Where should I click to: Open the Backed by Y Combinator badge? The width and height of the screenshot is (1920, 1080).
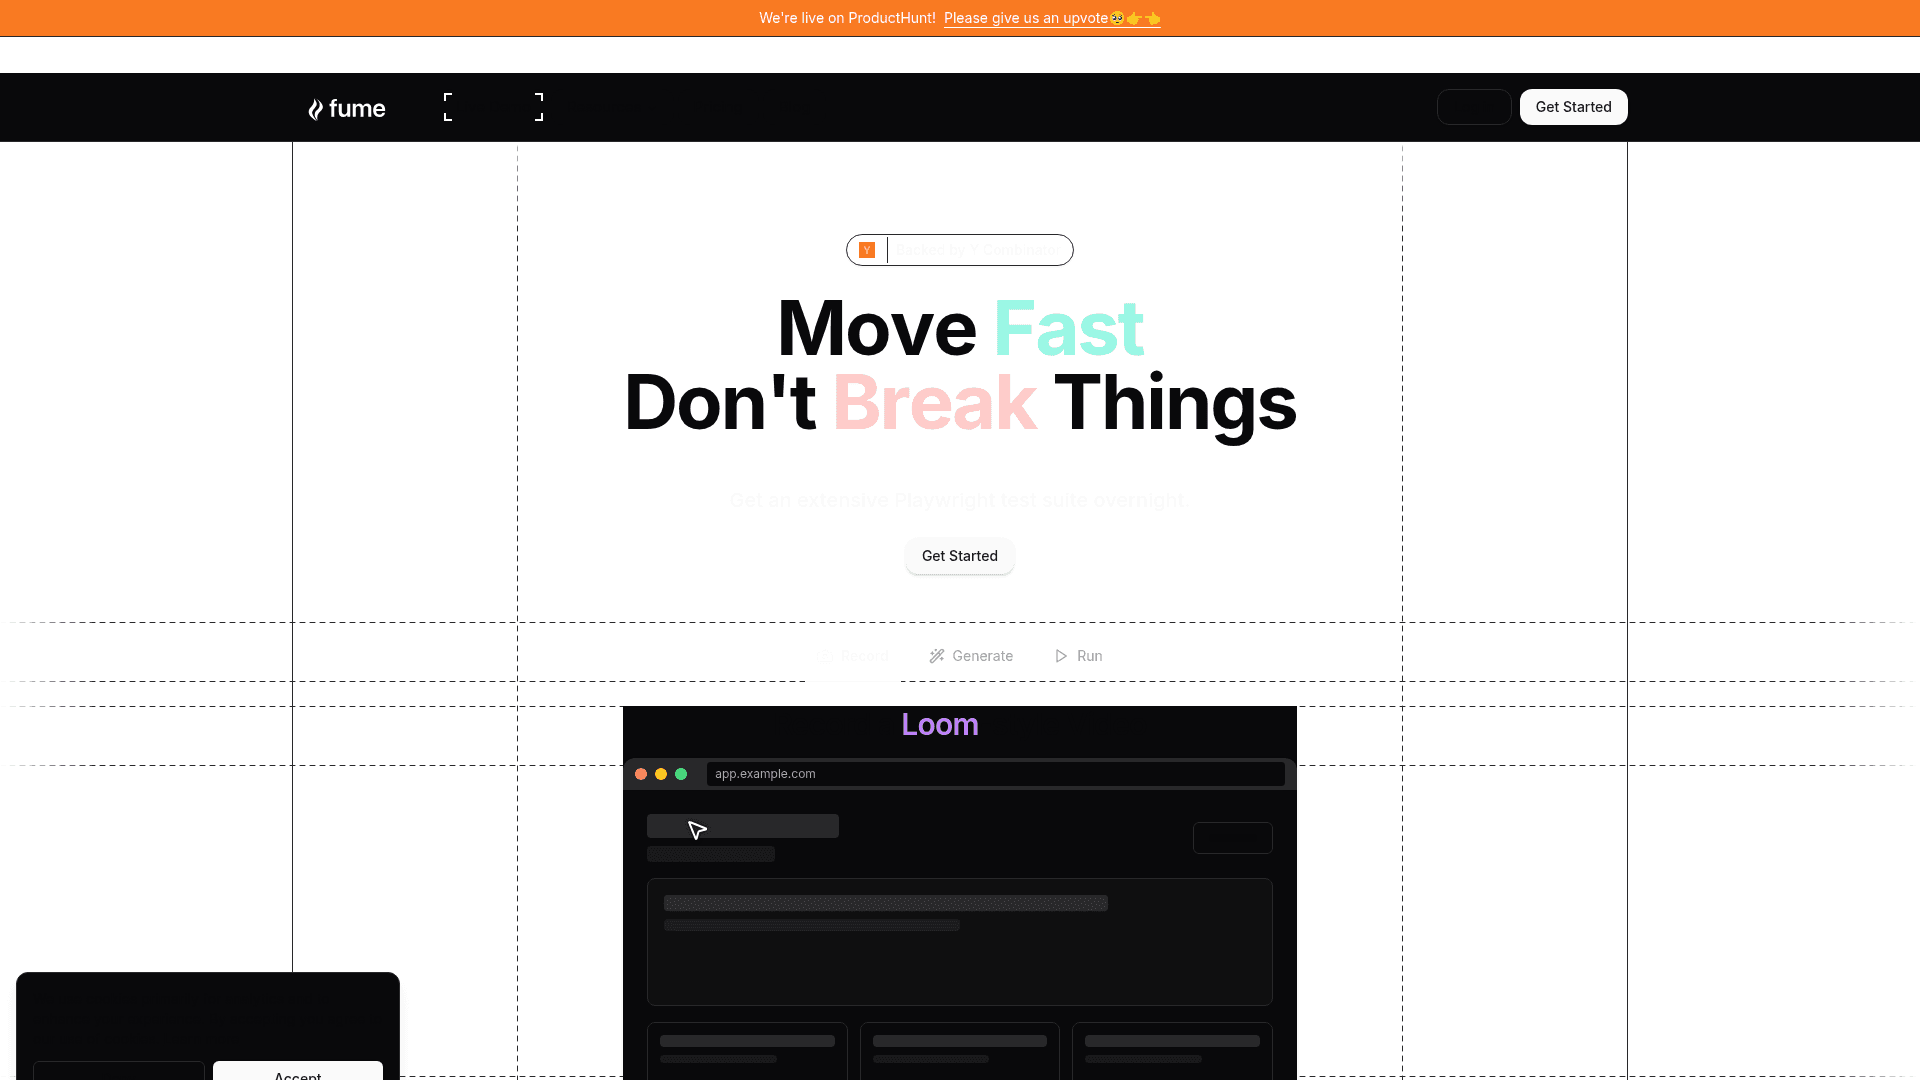[x=960, y=250]
